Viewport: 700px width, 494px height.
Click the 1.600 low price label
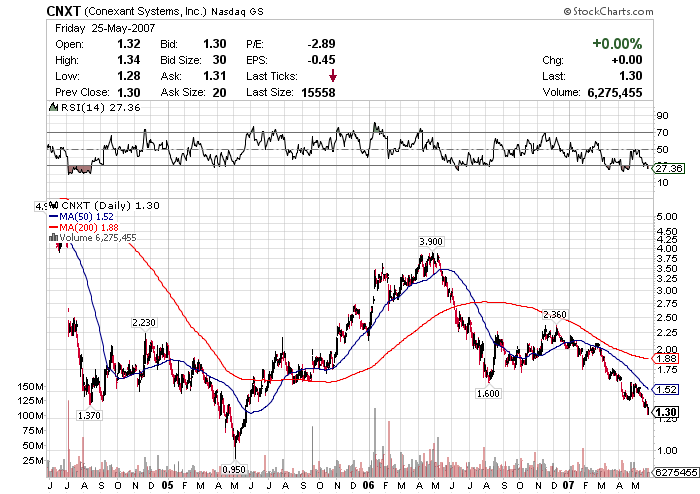click(488, 393)
